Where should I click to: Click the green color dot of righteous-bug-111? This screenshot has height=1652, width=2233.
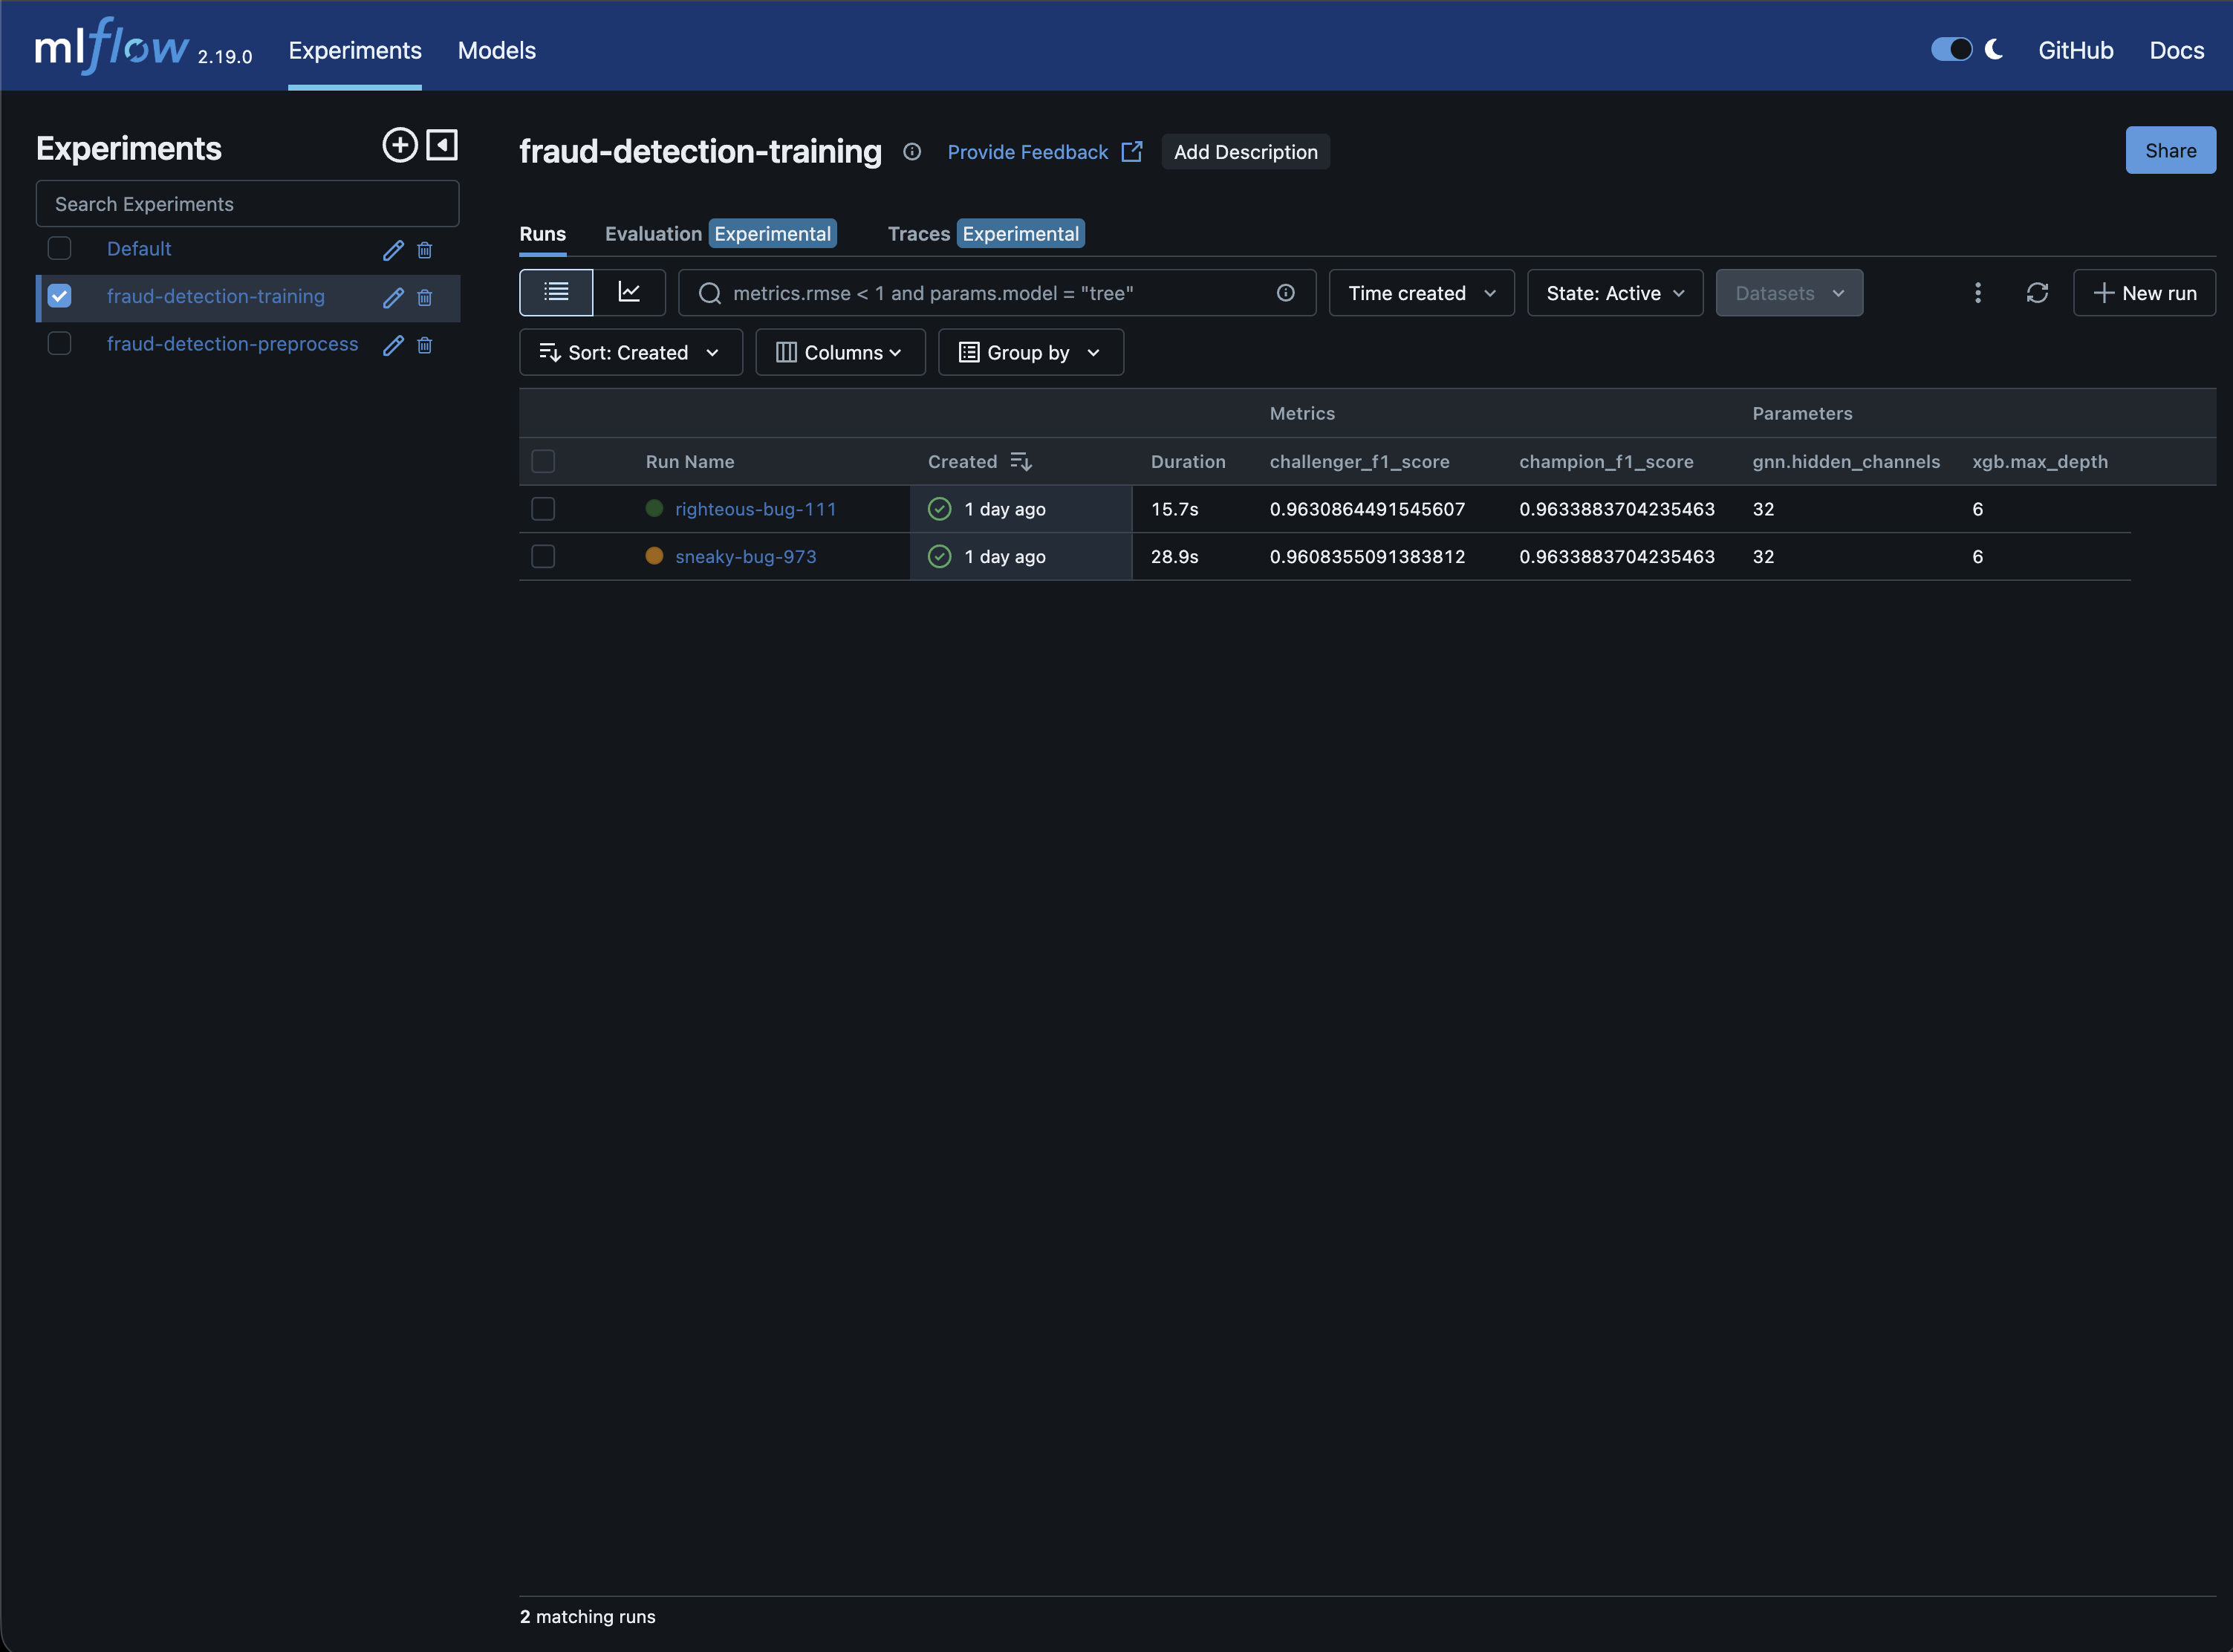click(x=654, y=508)
